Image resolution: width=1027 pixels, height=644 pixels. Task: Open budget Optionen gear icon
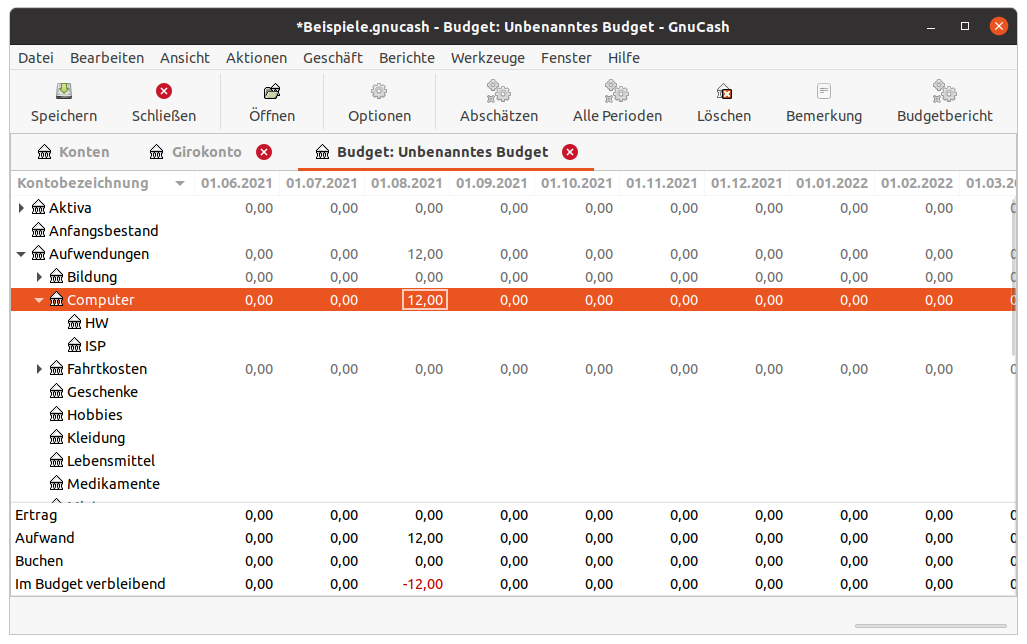pos(379,92)
